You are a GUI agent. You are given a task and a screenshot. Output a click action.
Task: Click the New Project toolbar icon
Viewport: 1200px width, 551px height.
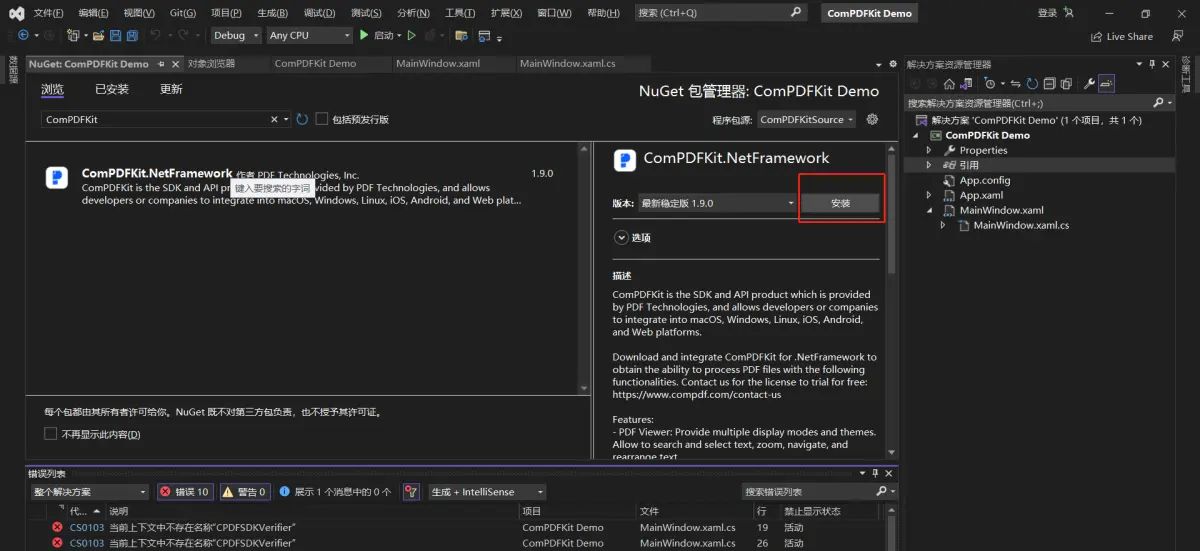pos(74,35)
